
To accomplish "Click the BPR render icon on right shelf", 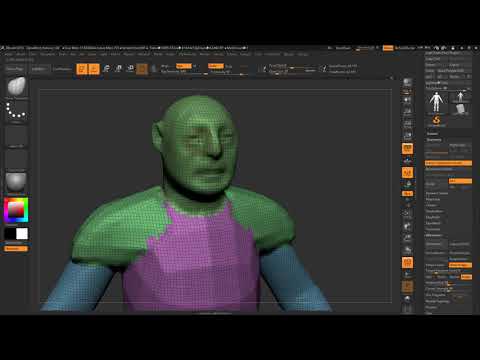I will point(407,83).
